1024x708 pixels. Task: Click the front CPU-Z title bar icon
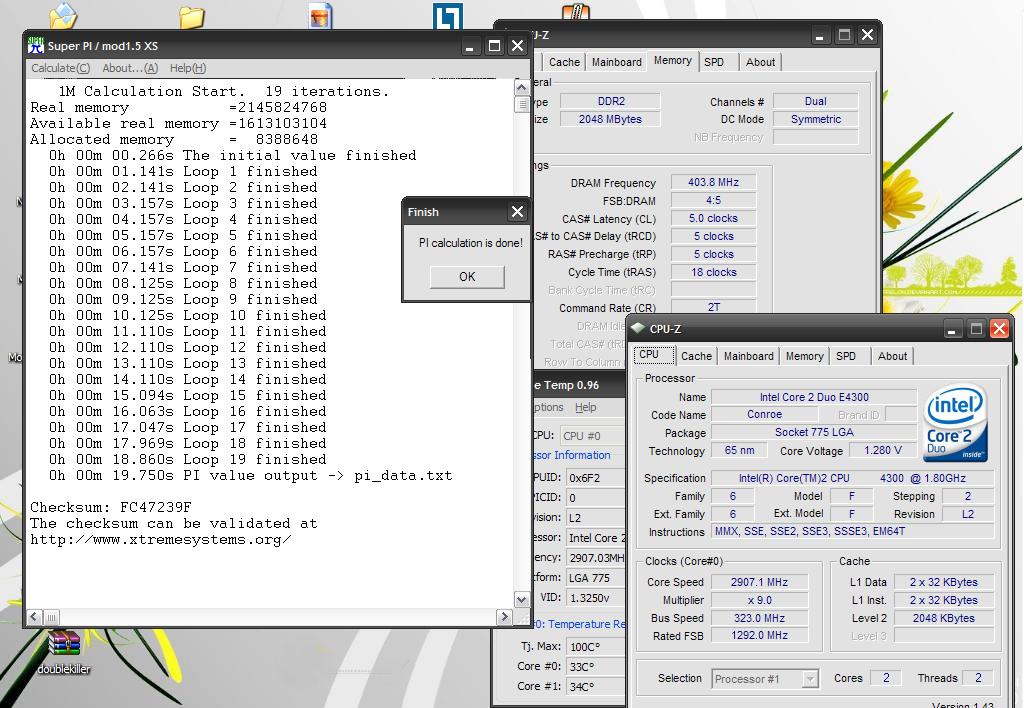(x=638, y=329)
